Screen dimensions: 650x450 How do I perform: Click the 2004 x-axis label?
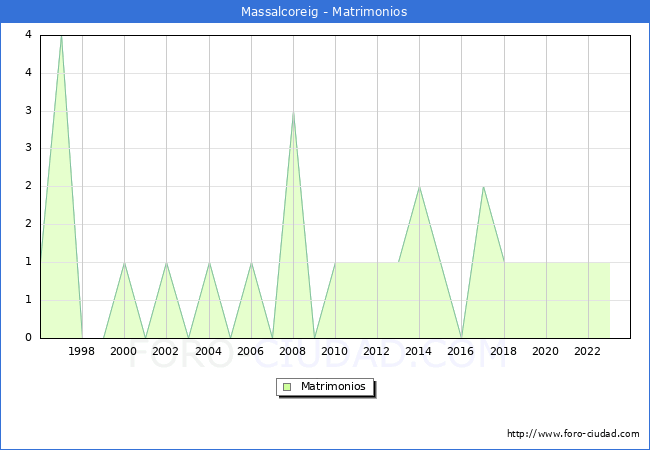(209, 351)
